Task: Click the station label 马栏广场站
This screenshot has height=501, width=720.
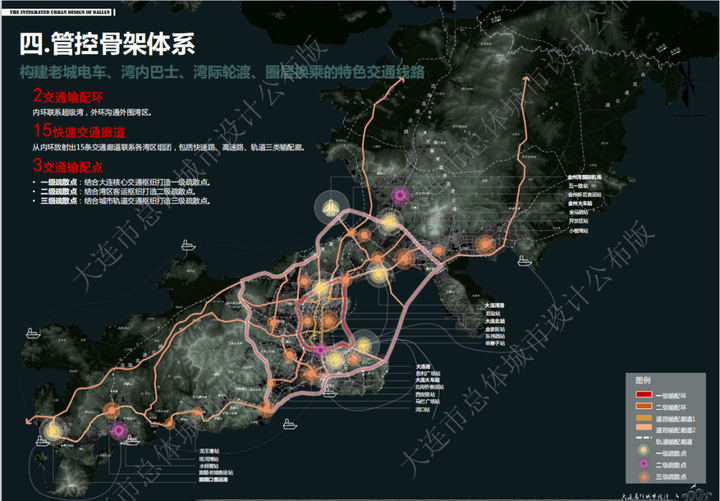Action: pos(428,401)
